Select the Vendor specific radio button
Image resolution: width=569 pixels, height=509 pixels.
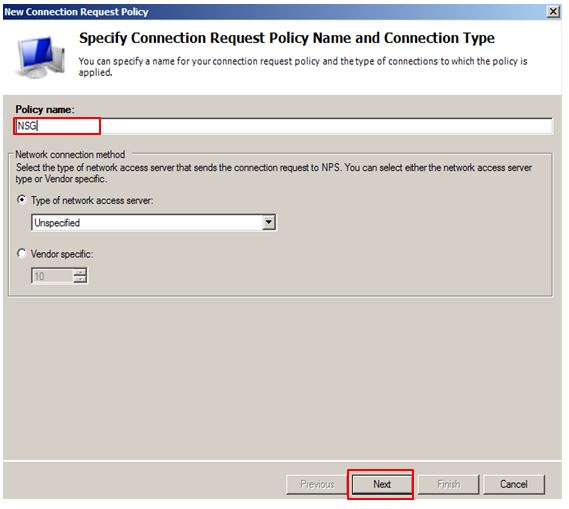21,253
